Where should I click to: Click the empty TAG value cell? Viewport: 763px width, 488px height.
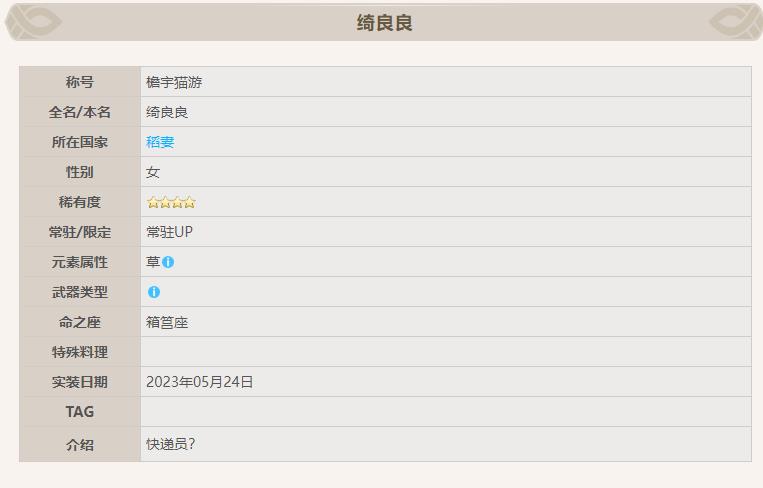click(445, 412)
